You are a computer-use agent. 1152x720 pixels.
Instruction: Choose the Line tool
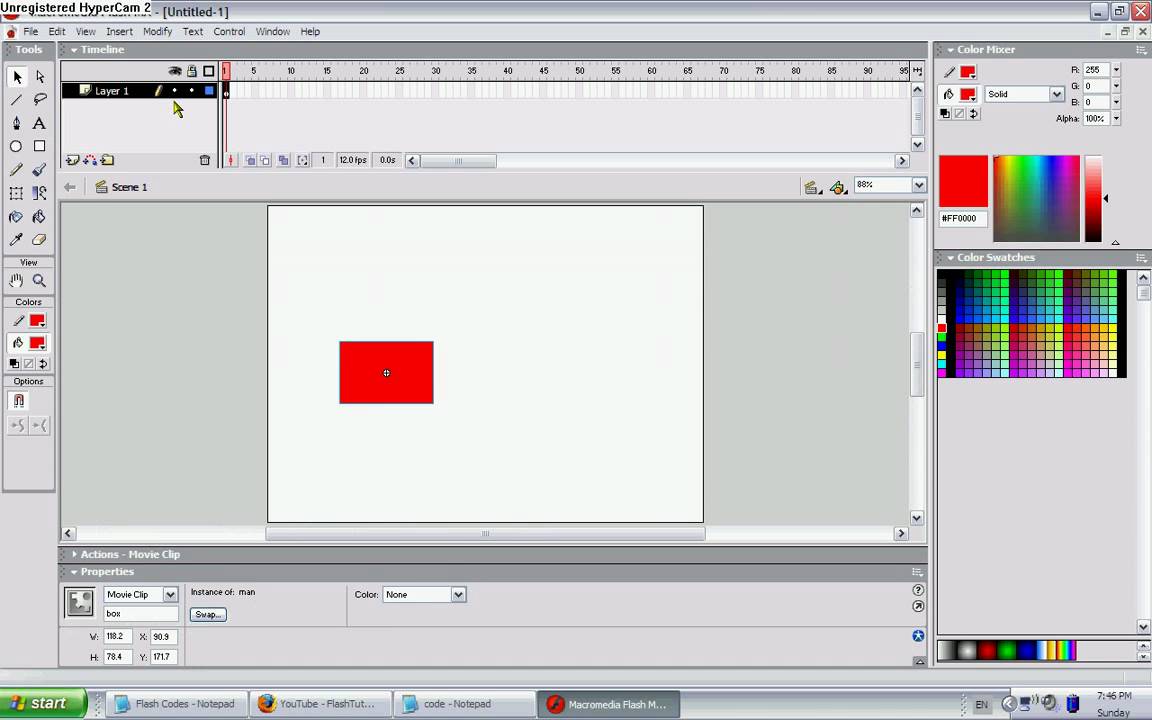pos(16,99)
